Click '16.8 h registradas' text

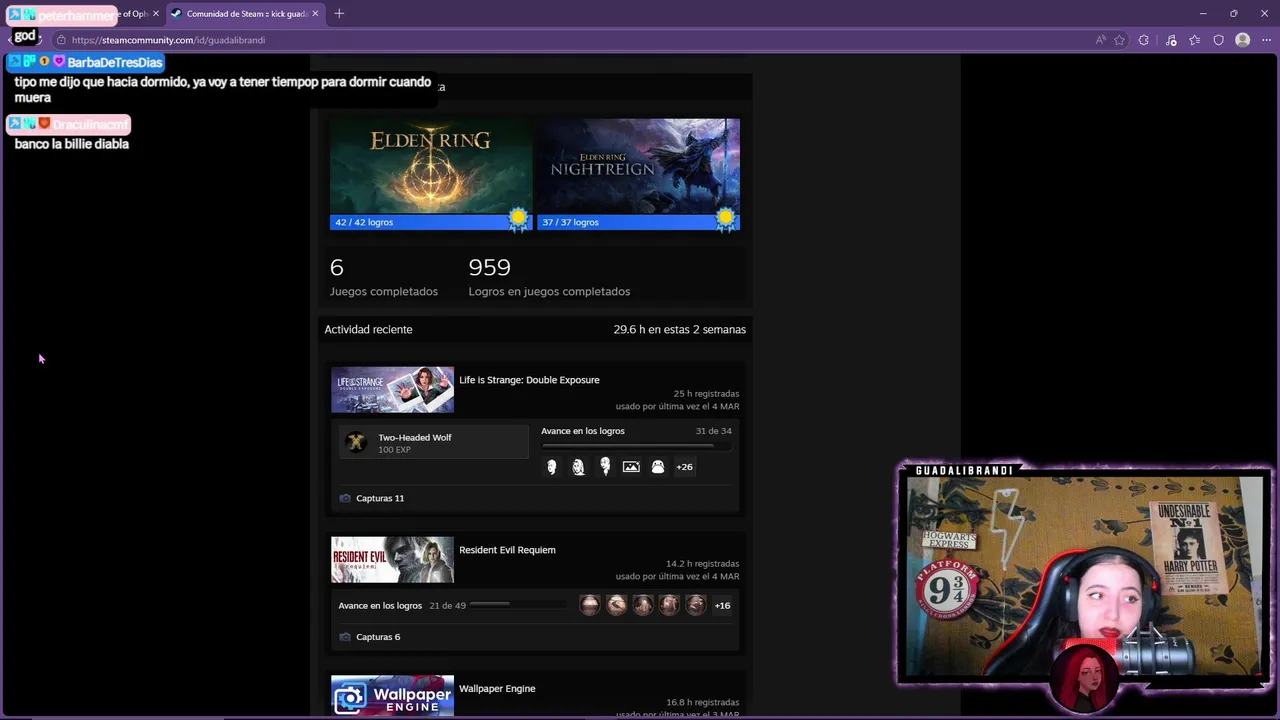tap(702, 703)
